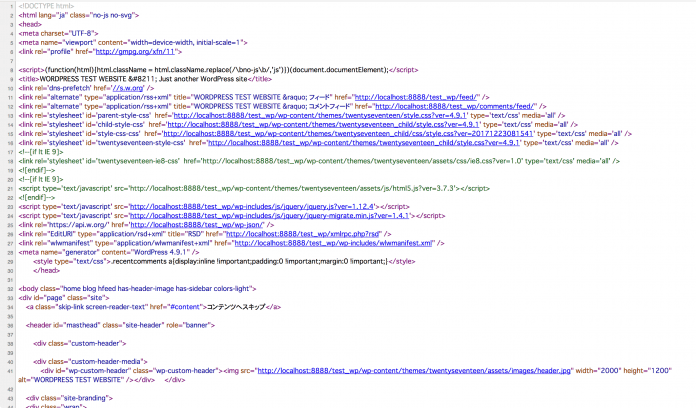This screenshot has width=696, height=408.
Task: Open the test_wp/wp-json/ link
Action: pos(197,225)
